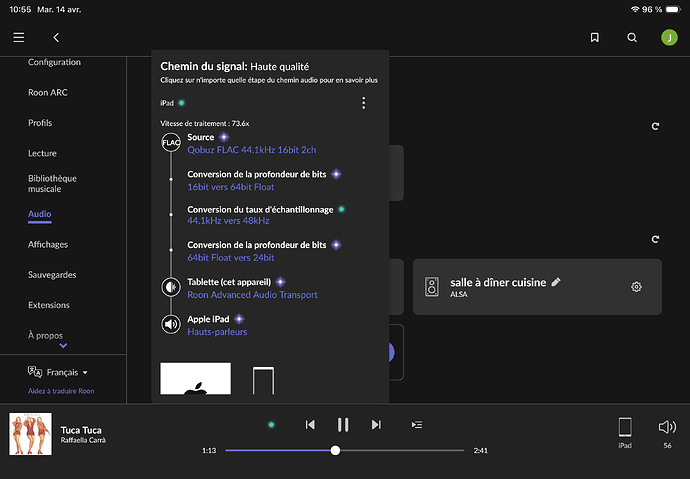
Task: Click green dot beside sample rate conversion
Action: tap(341, 209)
